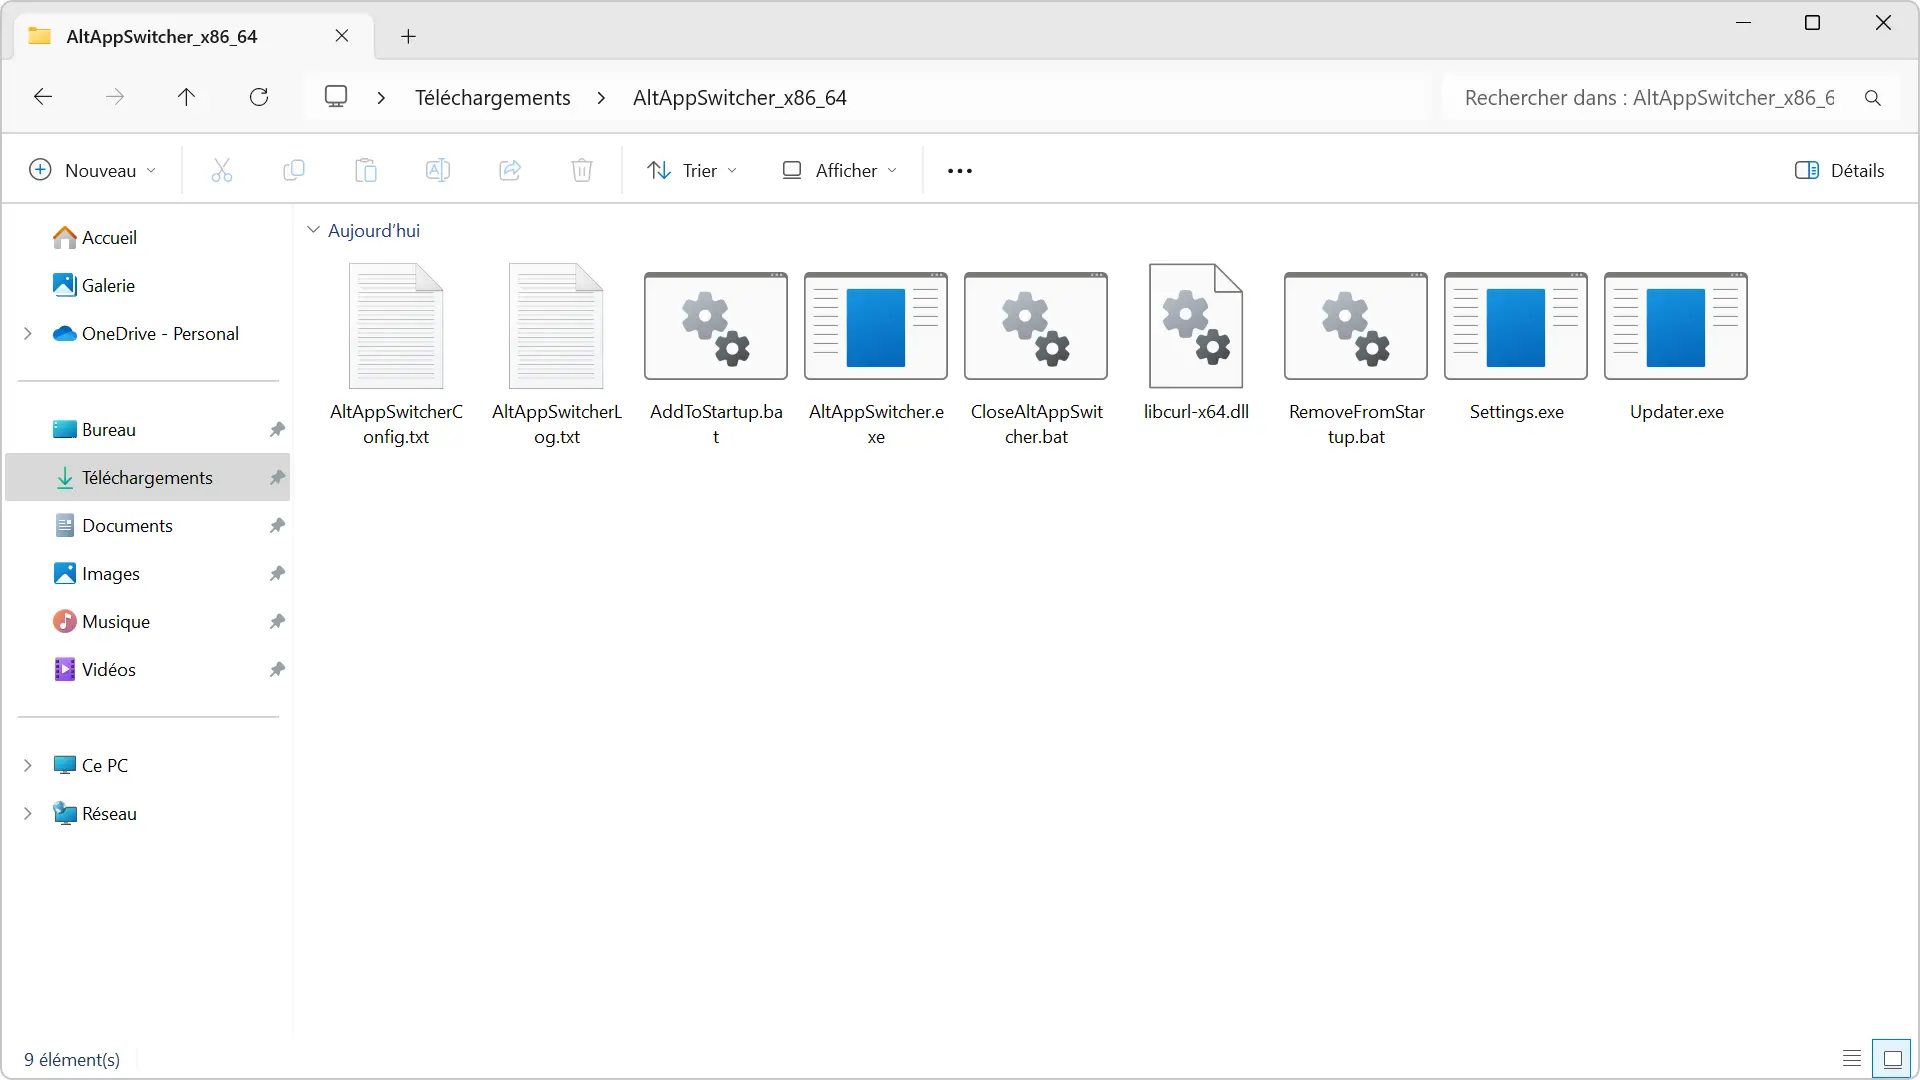Image resolution: width=1920 pixels, height=1080 pixels.
Task: Click the Paste clipboard icon
Action: 366,170
